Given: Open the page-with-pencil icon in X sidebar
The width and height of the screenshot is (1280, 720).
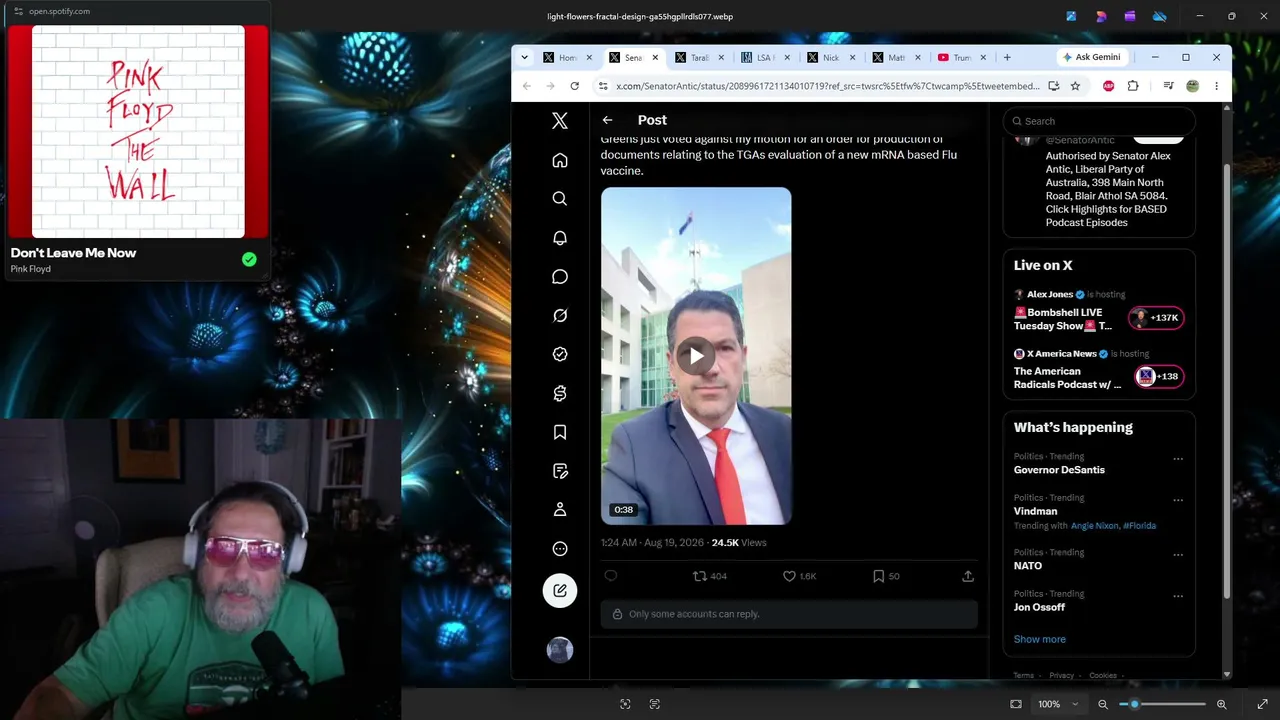Looking at the screenshot, I should point(560,471).
